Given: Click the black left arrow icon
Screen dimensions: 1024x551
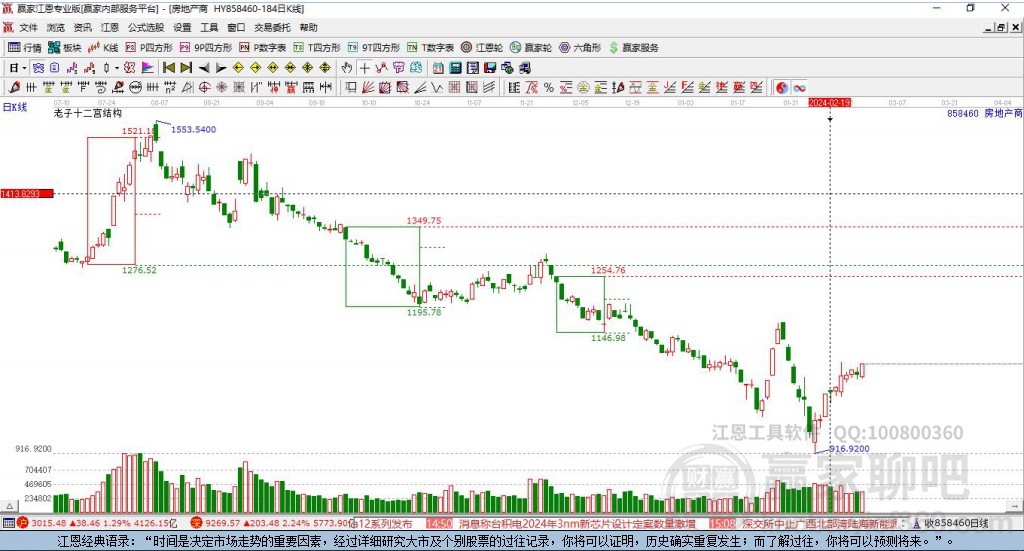Looking at the screenshot, I should (204, 68).
